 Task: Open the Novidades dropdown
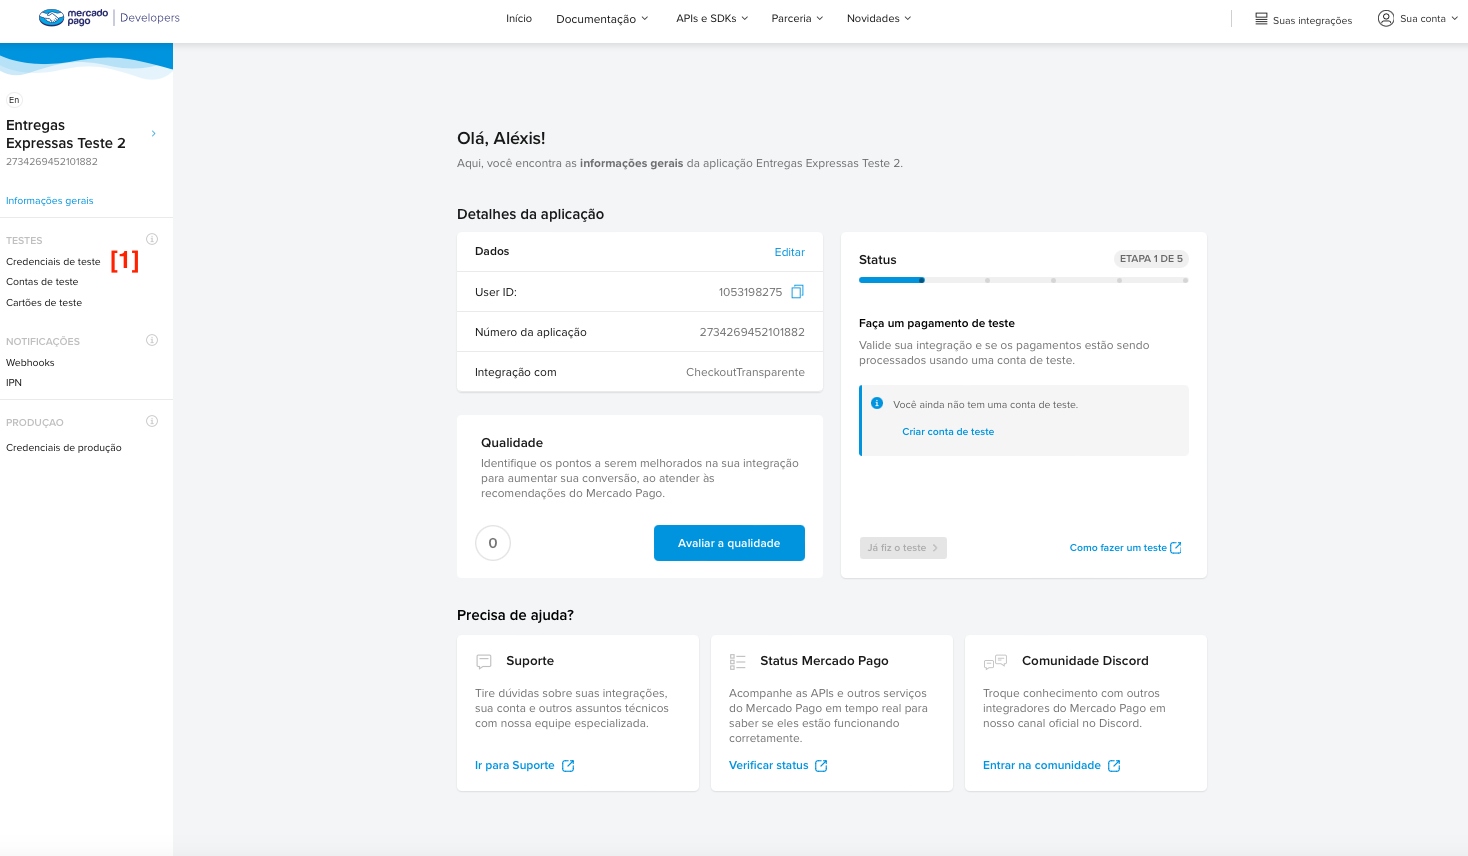click(879, 19)
